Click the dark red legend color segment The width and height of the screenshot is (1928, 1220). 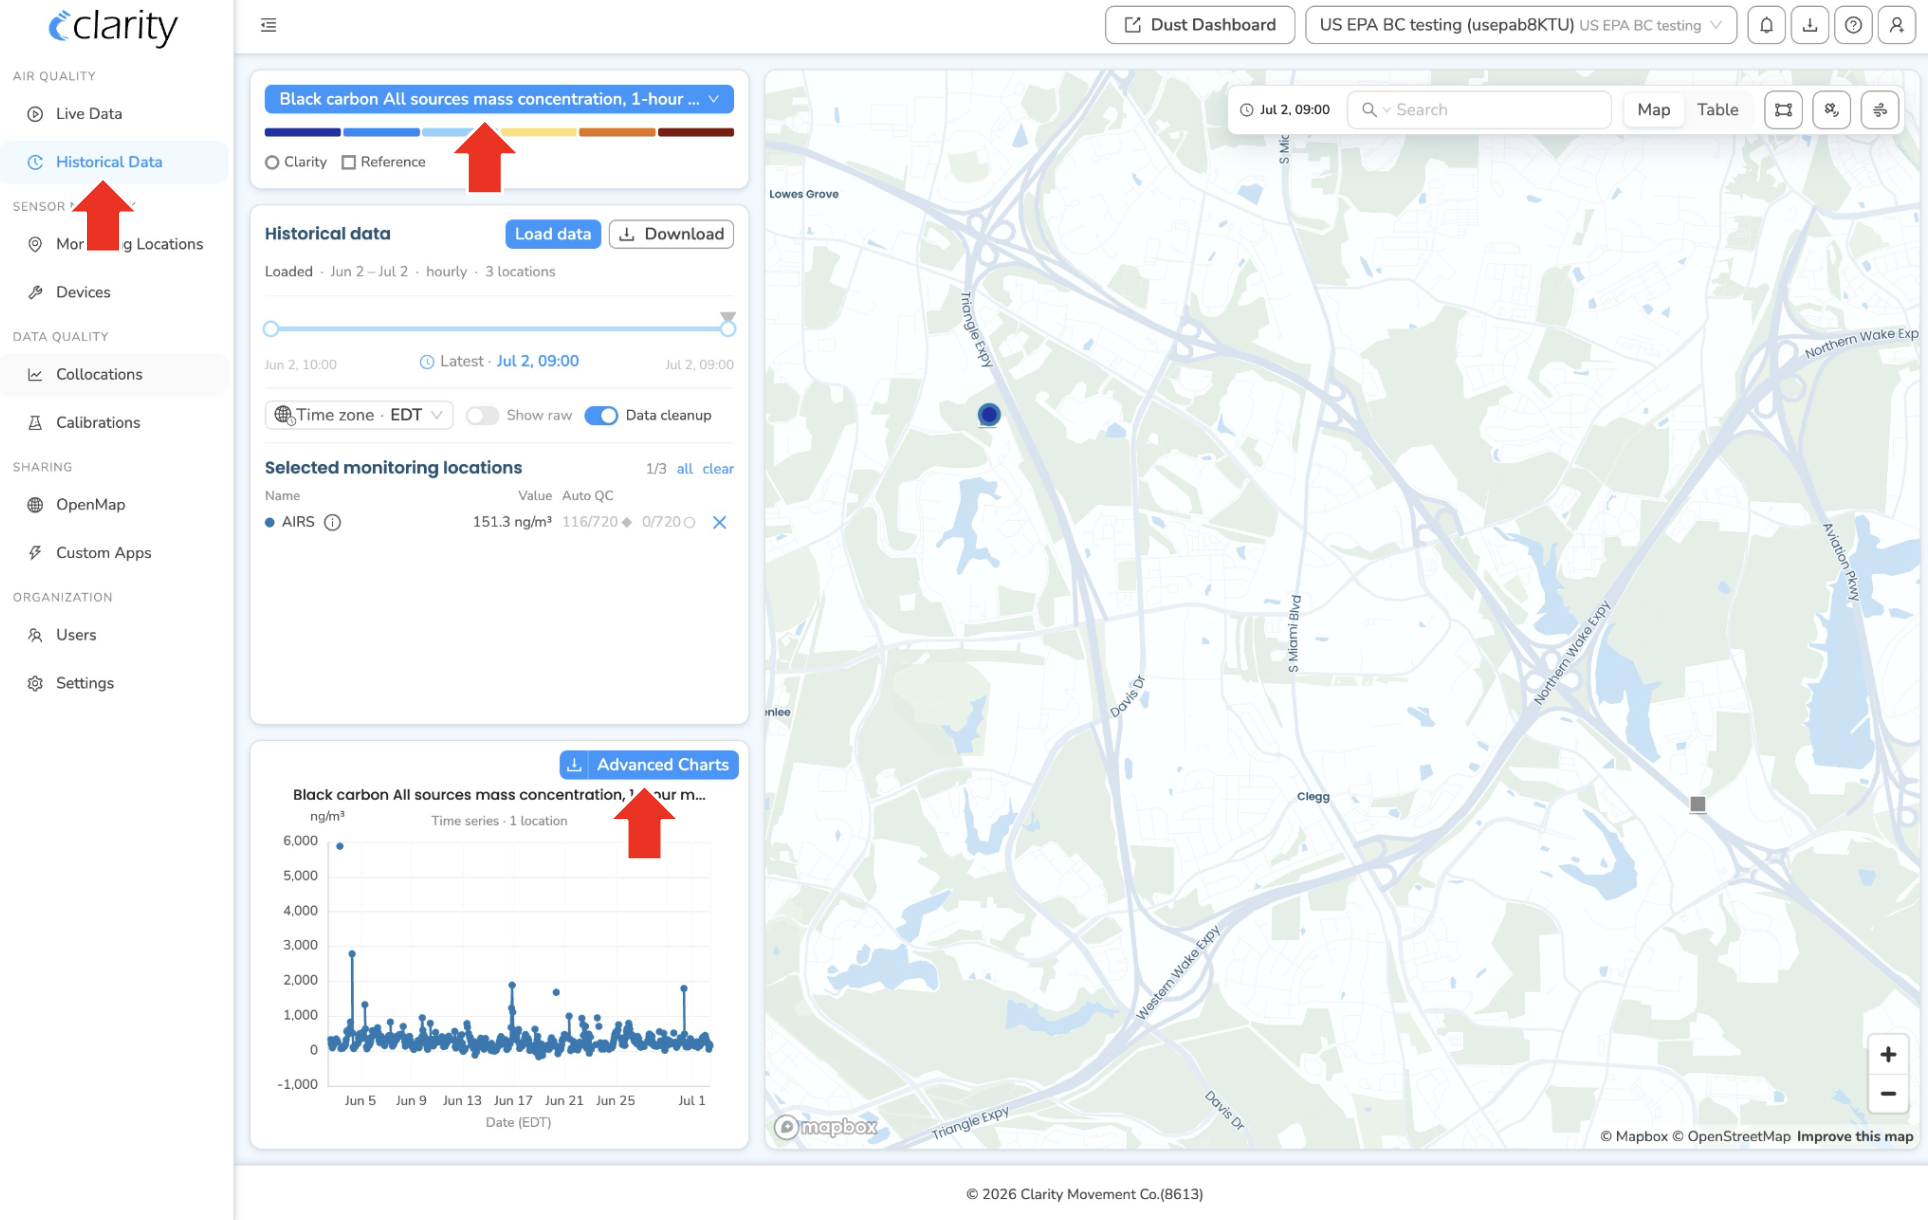click(x=696, y=132)
